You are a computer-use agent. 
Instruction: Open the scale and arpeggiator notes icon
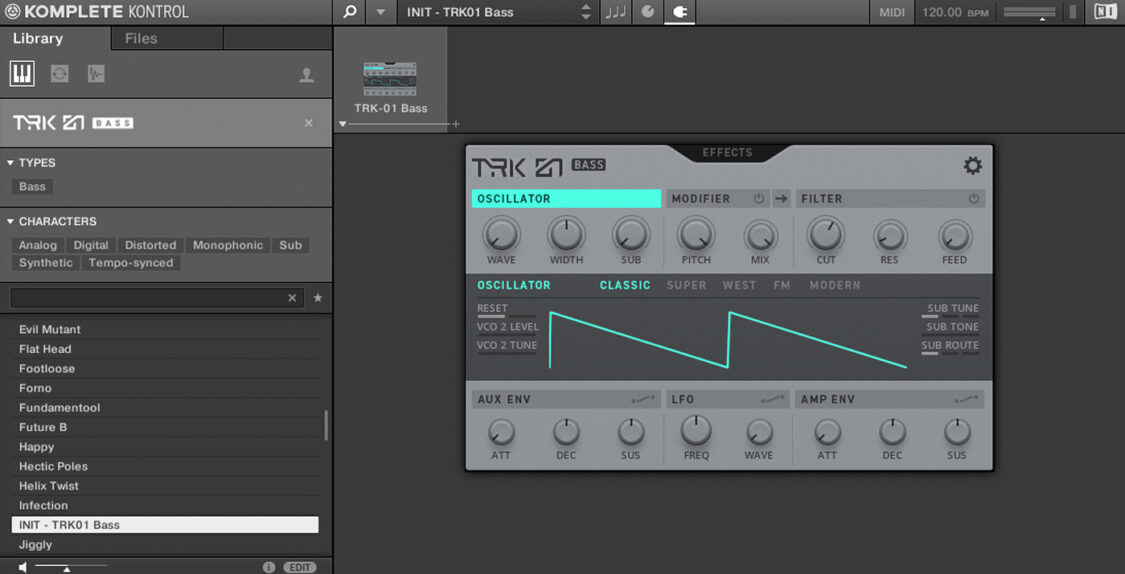616,12
